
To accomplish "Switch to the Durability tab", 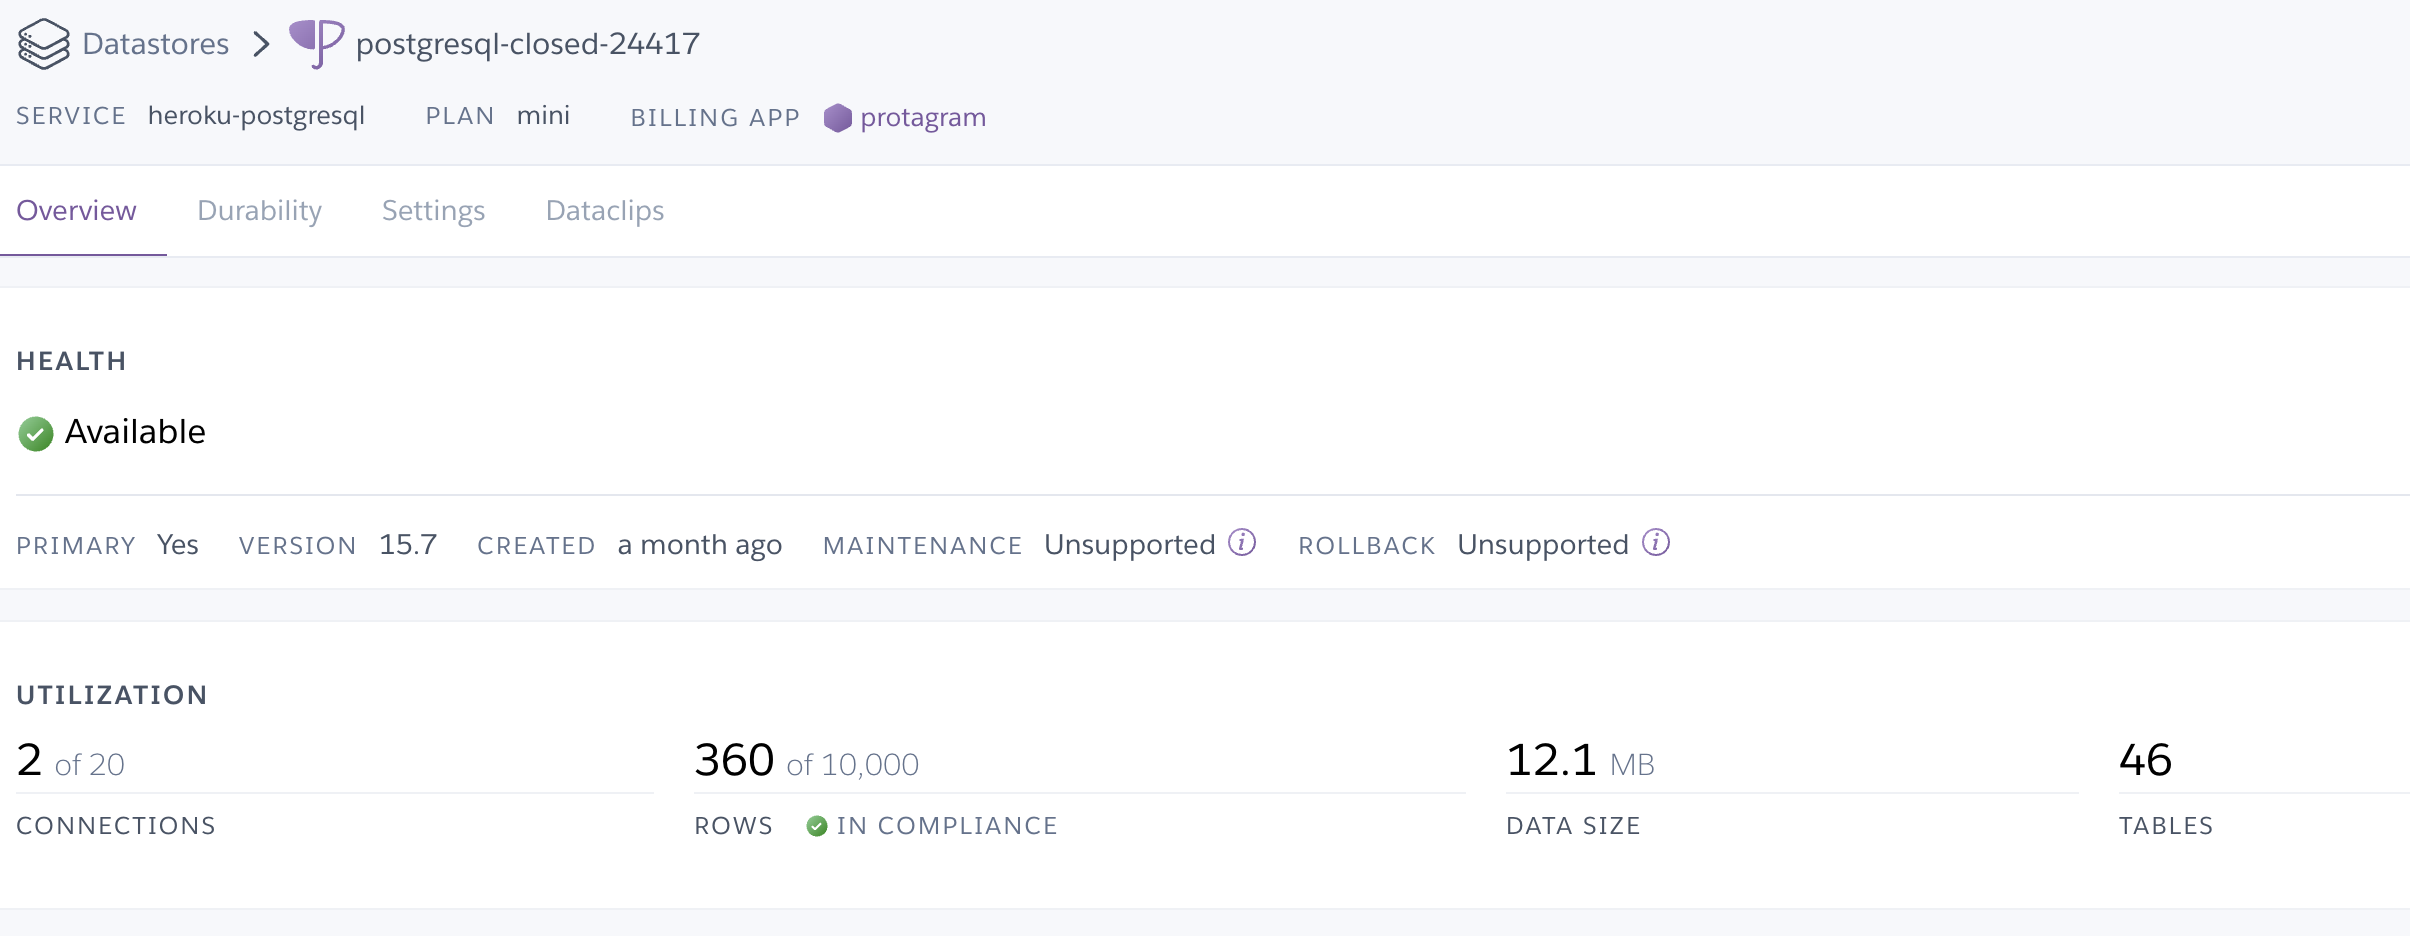I will point(259,210).
